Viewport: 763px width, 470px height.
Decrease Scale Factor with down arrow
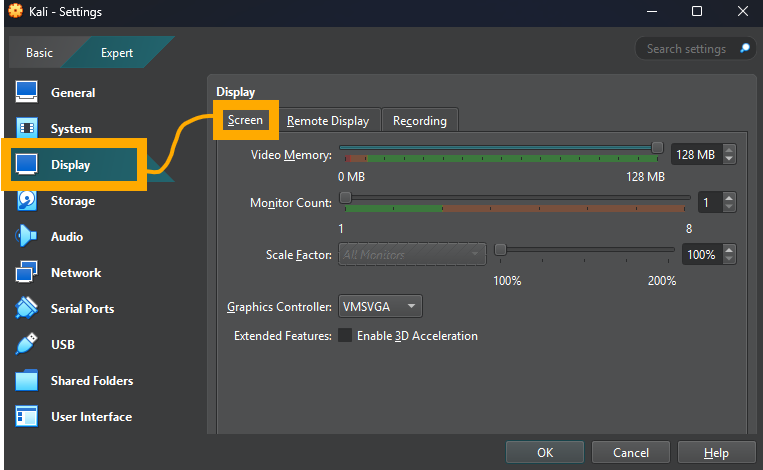728,259
